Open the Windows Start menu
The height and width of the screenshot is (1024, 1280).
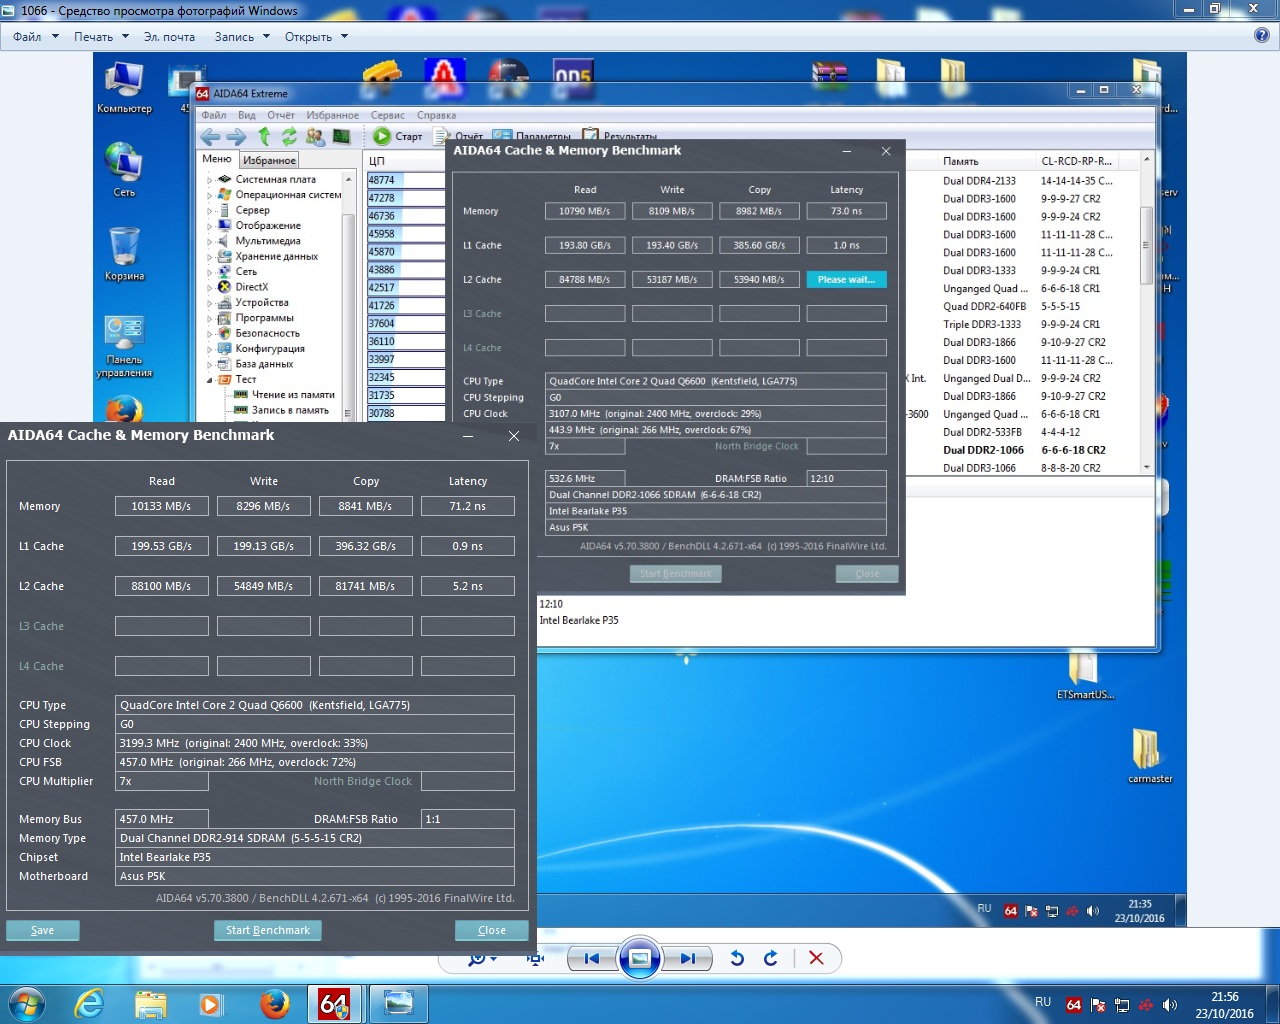pos(26,1003)
